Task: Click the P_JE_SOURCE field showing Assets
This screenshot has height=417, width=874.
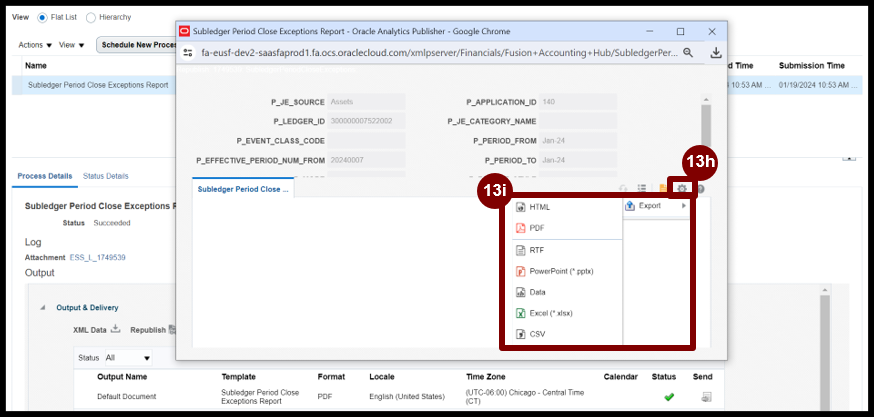Action: coord(366,102)
